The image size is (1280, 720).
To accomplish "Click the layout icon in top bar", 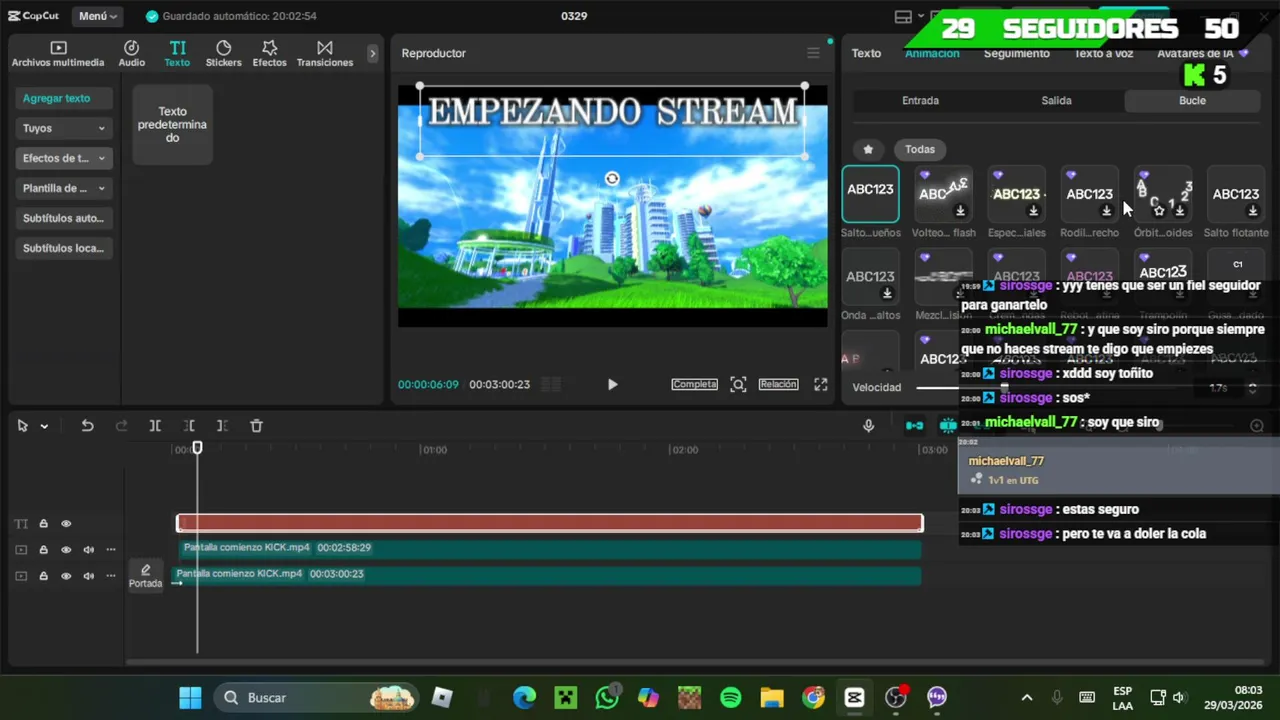I will (x=903, y=16).
